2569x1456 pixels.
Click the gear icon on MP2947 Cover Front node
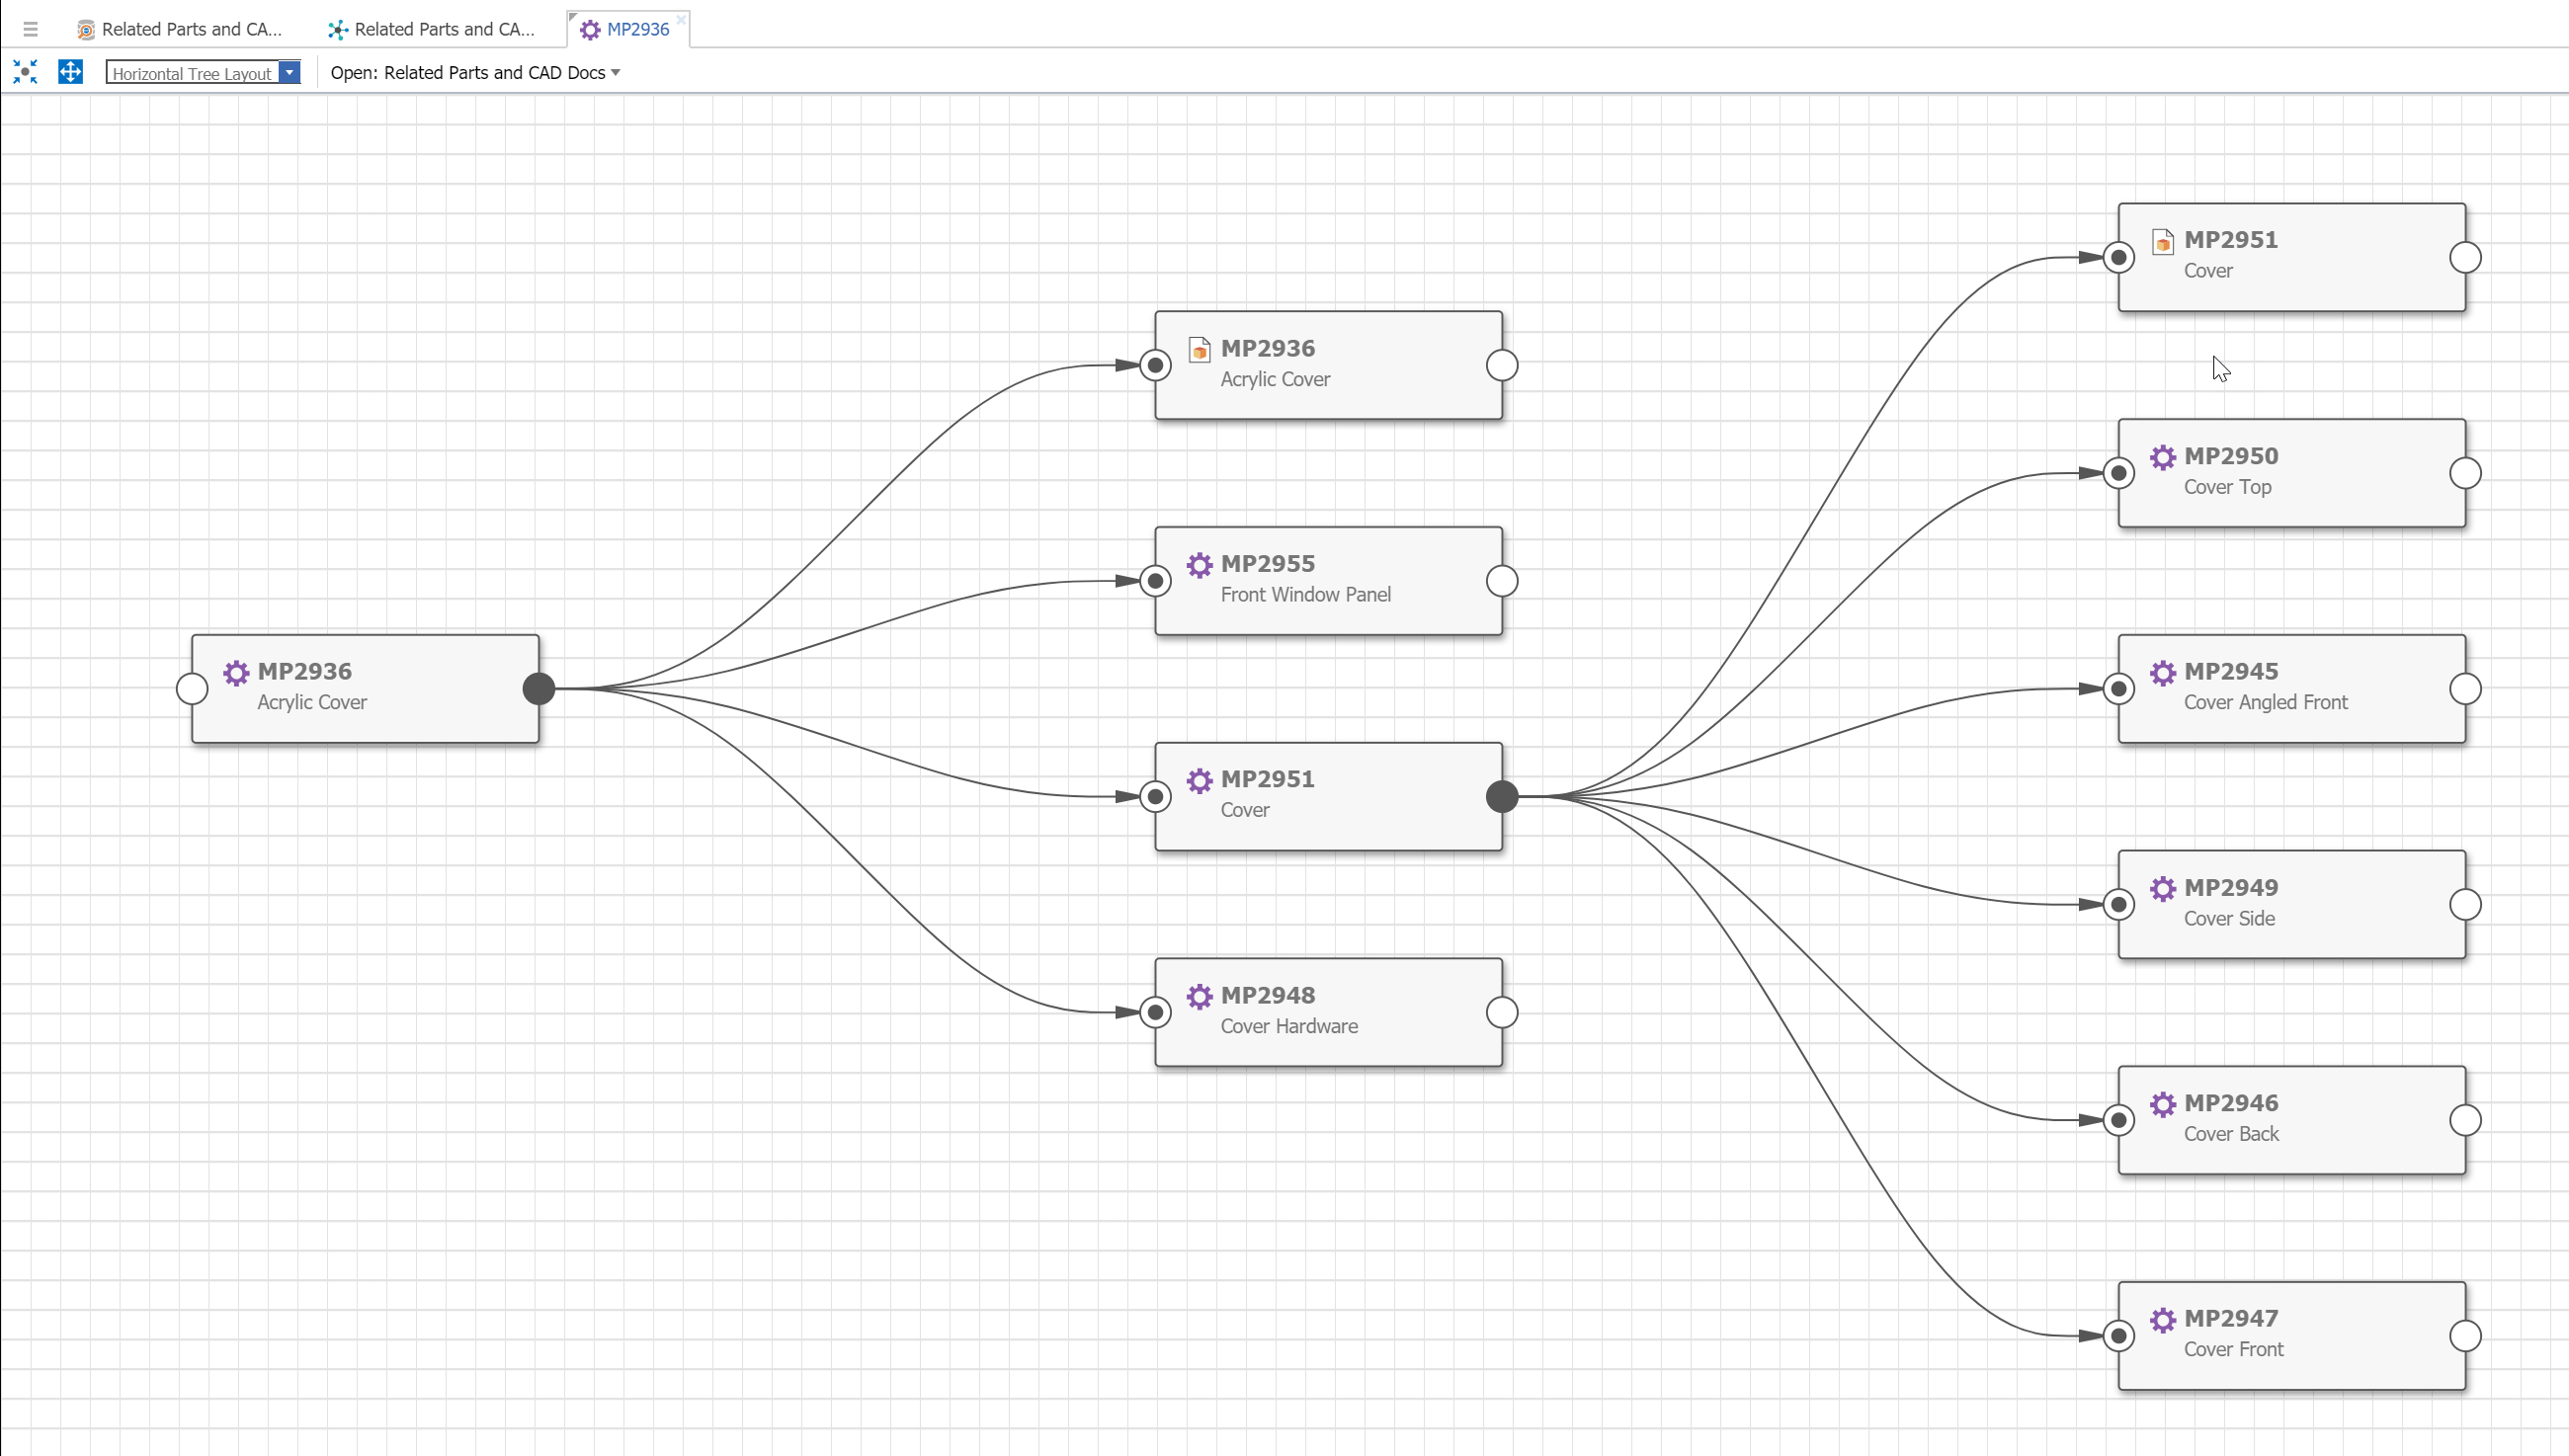pyautogui.click(x=2162, y=1319)
